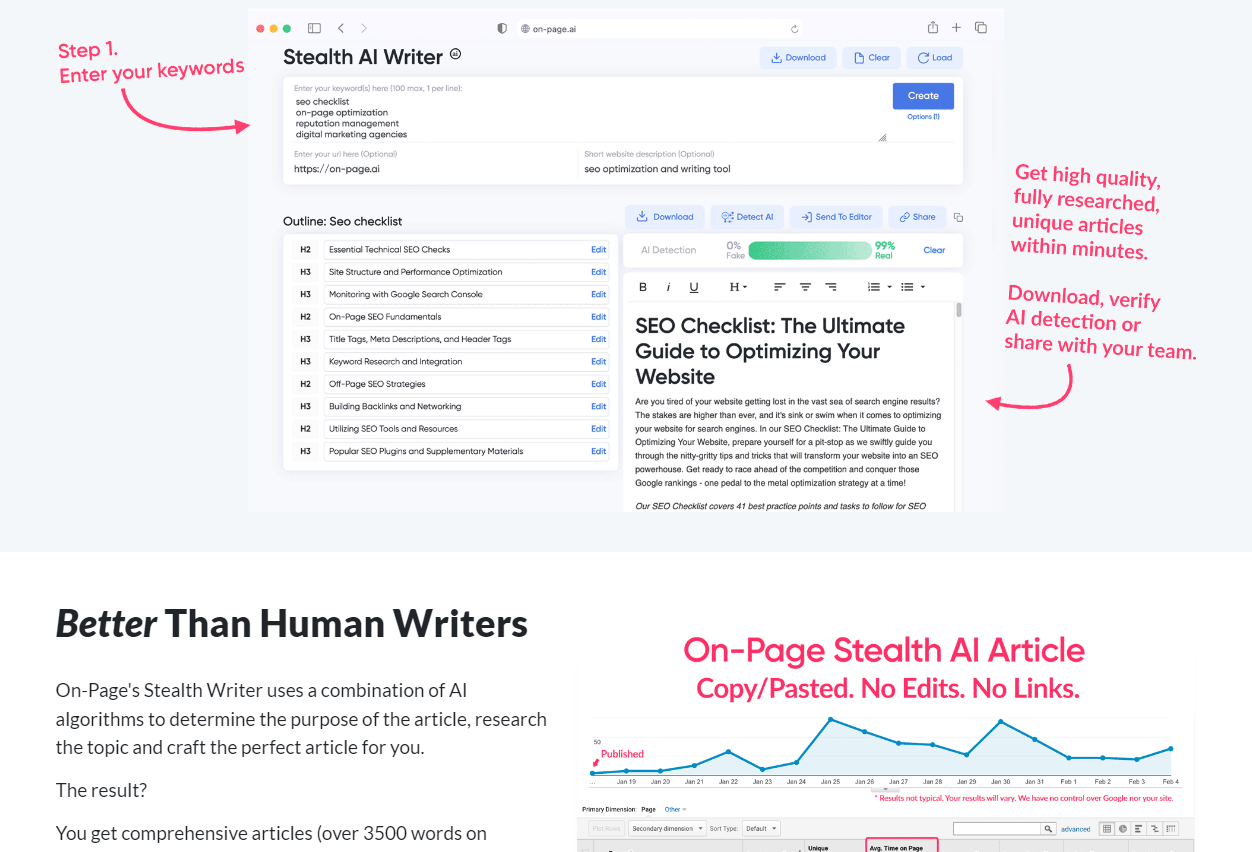The width and height of the screenshot is (1252, 852).
Task: Toggle the Safari sidebar icon
Action: point(314,28)
